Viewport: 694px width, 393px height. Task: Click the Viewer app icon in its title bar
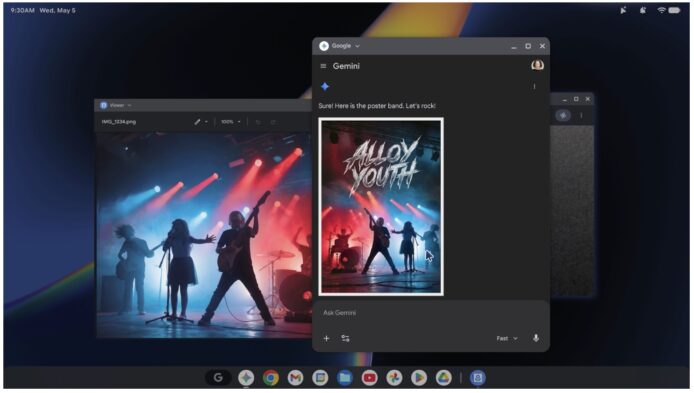click(104, 105)
